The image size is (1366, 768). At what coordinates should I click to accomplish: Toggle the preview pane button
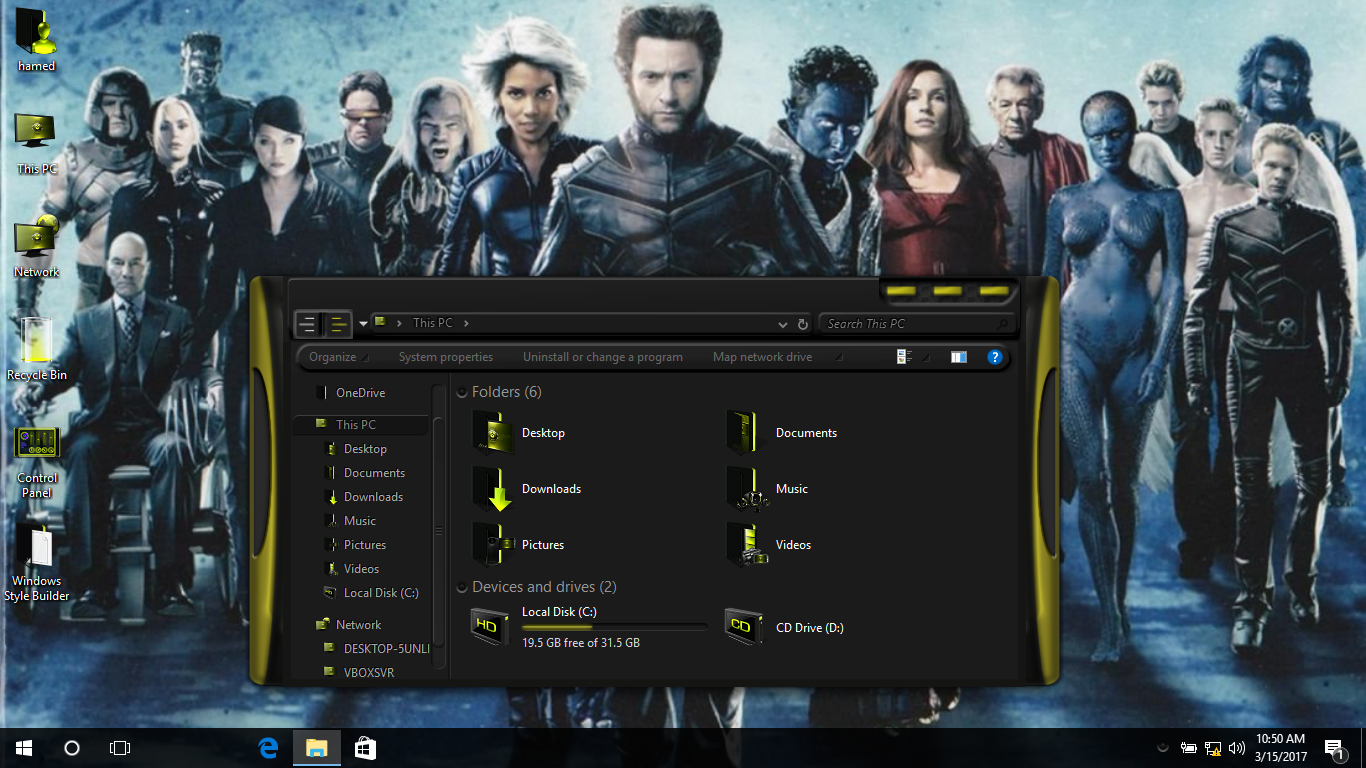(x=959, y=357)
